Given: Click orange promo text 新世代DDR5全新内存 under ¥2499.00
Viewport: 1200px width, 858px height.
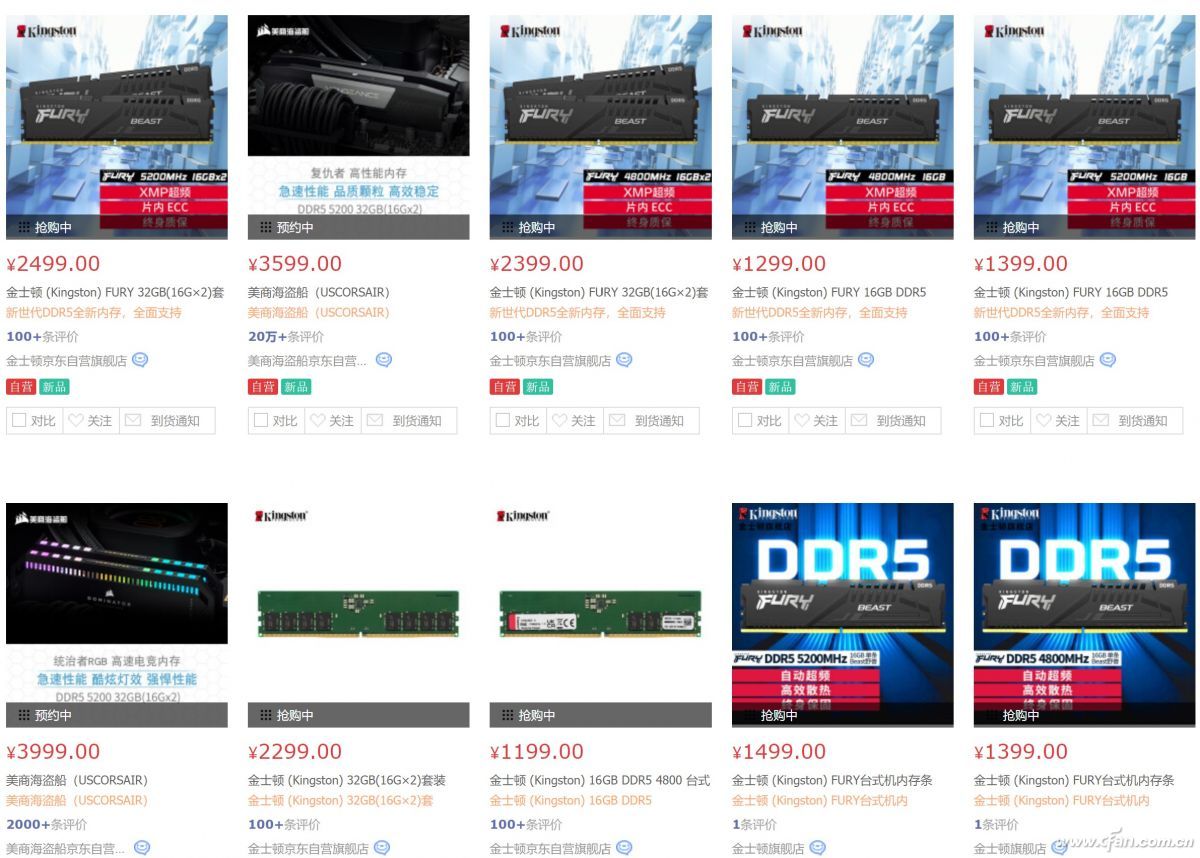Looking at the screenshot, I should [94, 313].
